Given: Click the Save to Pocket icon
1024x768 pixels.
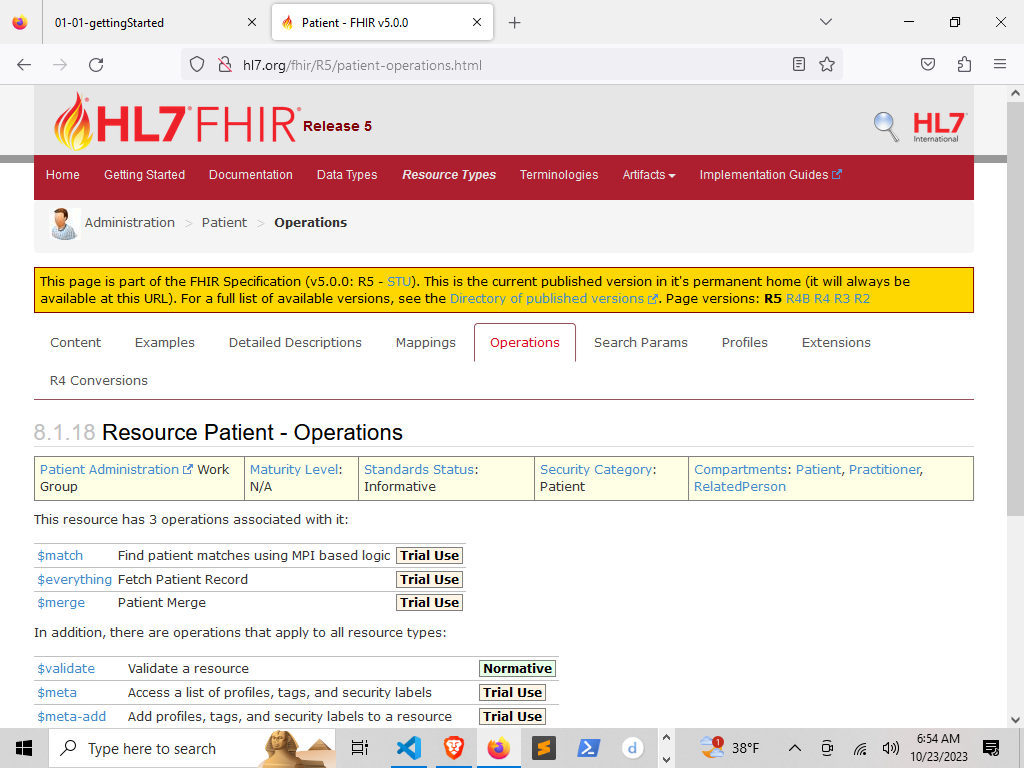Looking at the screenshot, I should (927, 65).
